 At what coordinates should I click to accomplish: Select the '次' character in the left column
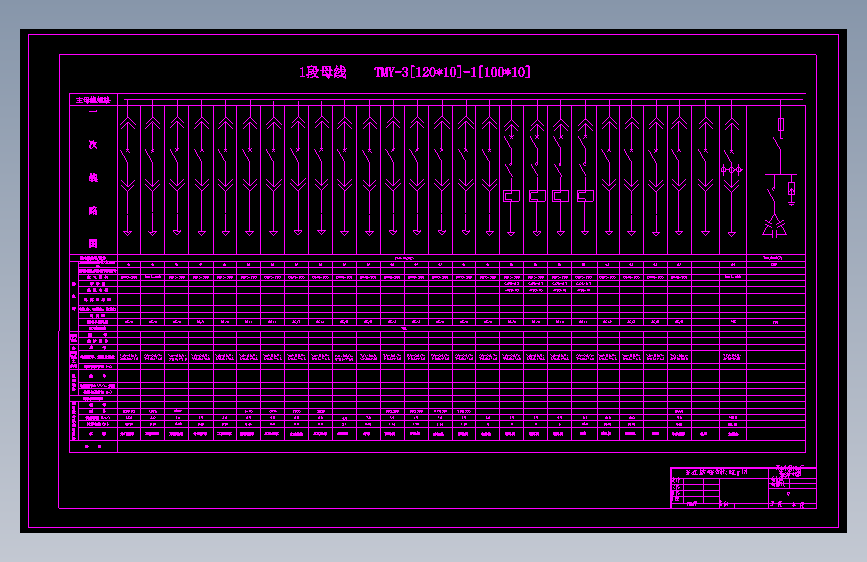pos(93,144)
